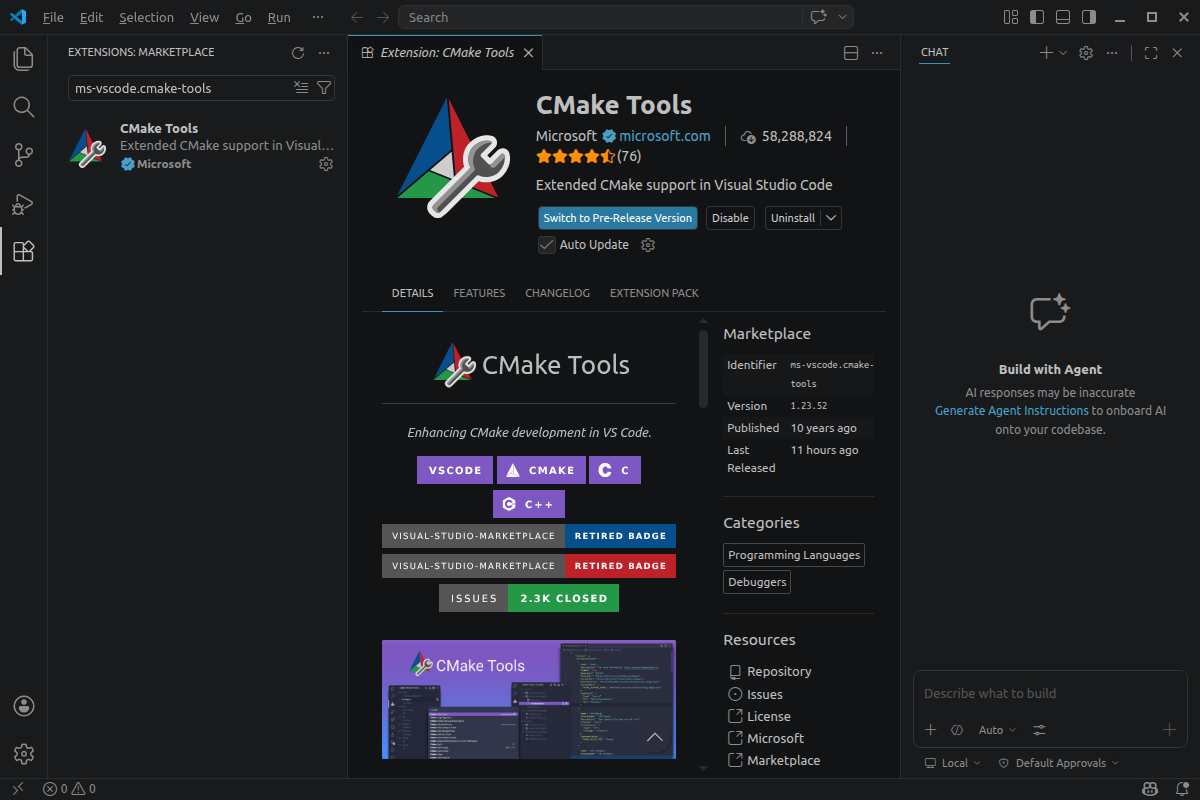The height and width of the screenshot is (800, 1200).
Task: Switch to the EXTENSION PACK tab
Action: coord(654,293)
